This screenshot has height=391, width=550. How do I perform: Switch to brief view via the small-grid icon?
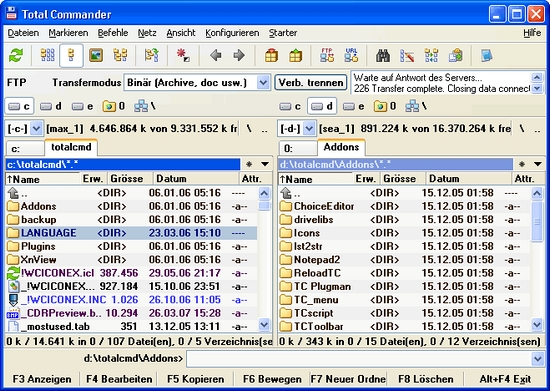click(48, 55)
